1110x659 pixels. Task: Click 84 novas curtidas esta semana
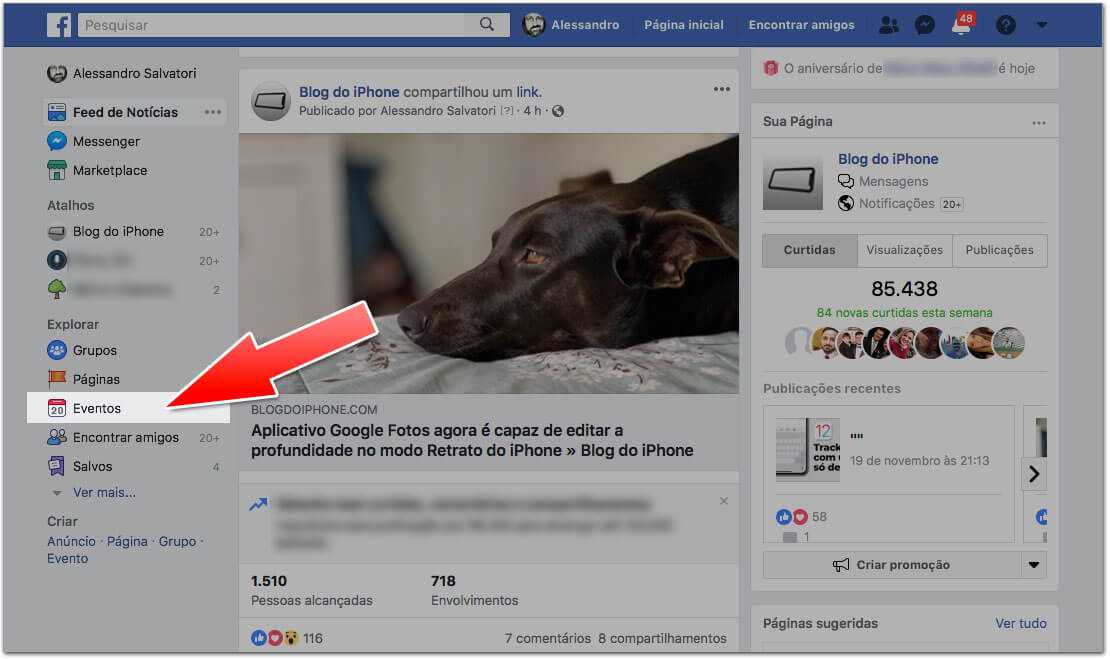[904, 312]
